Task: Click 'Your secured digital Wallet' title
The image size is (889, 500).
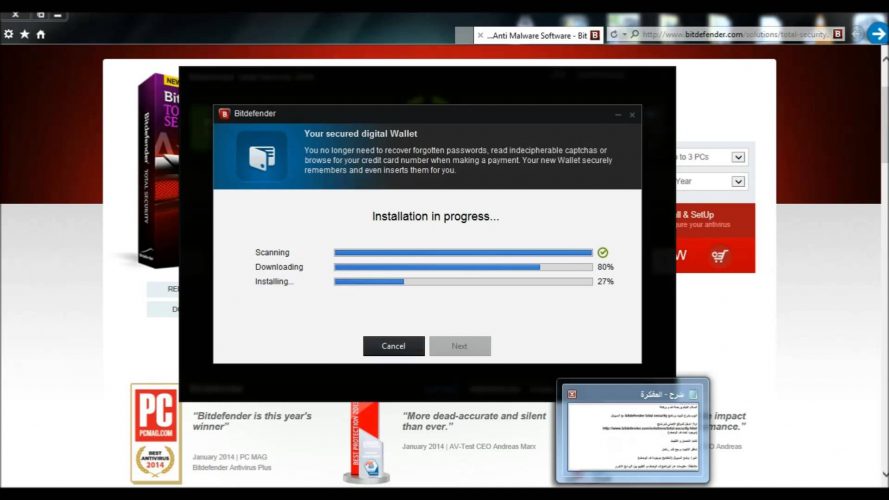Action: click(361, 134)
